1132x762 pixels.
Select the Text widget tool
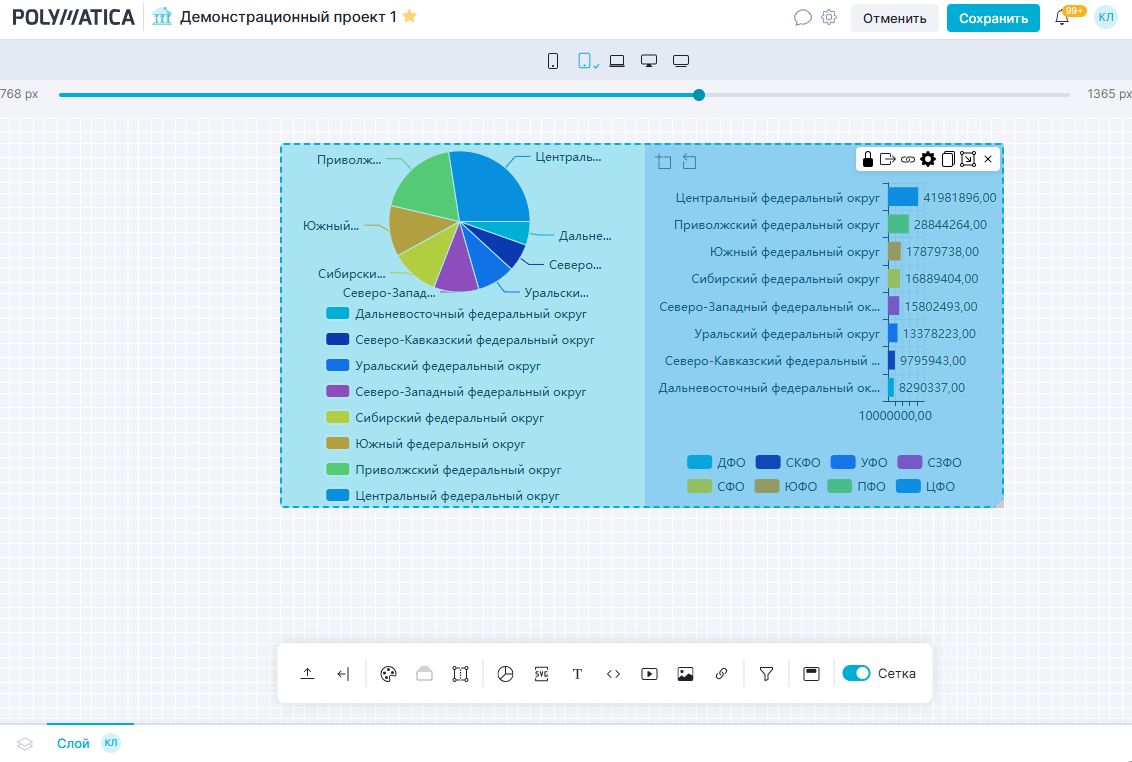[x=577, y=674]
